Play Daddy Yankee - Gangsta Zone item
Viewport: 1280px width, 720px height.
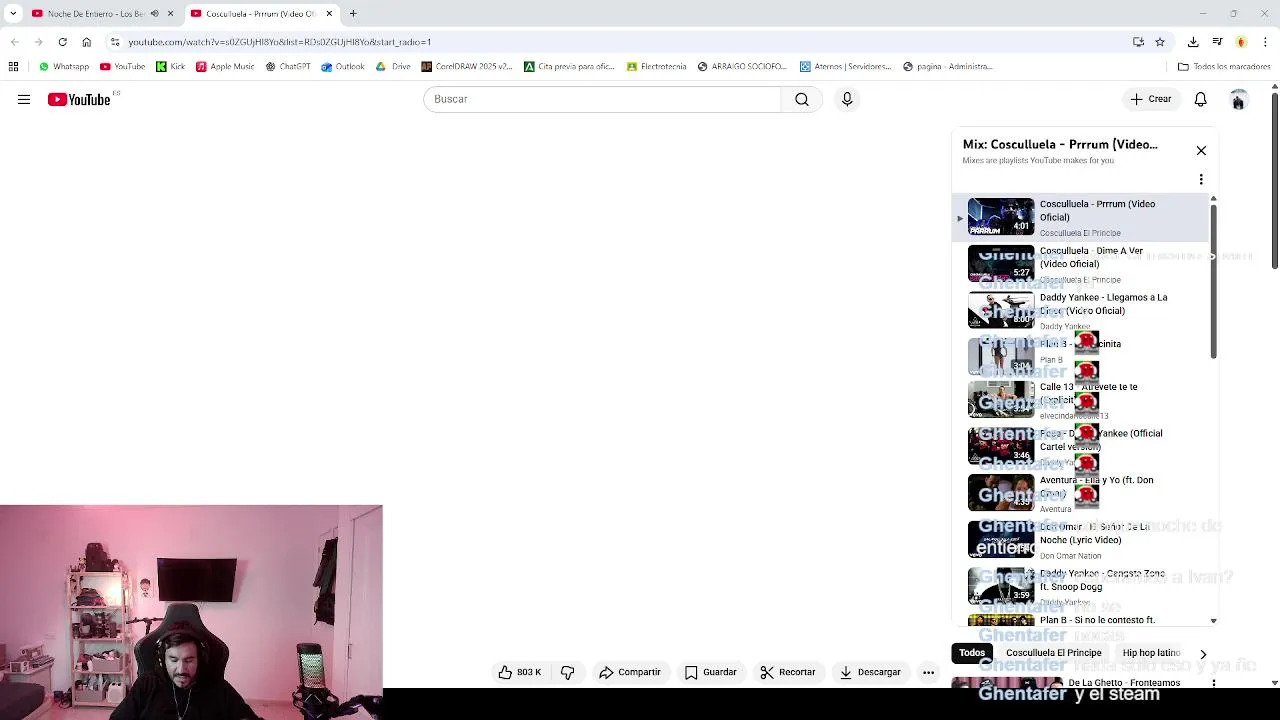point(1080,586)
